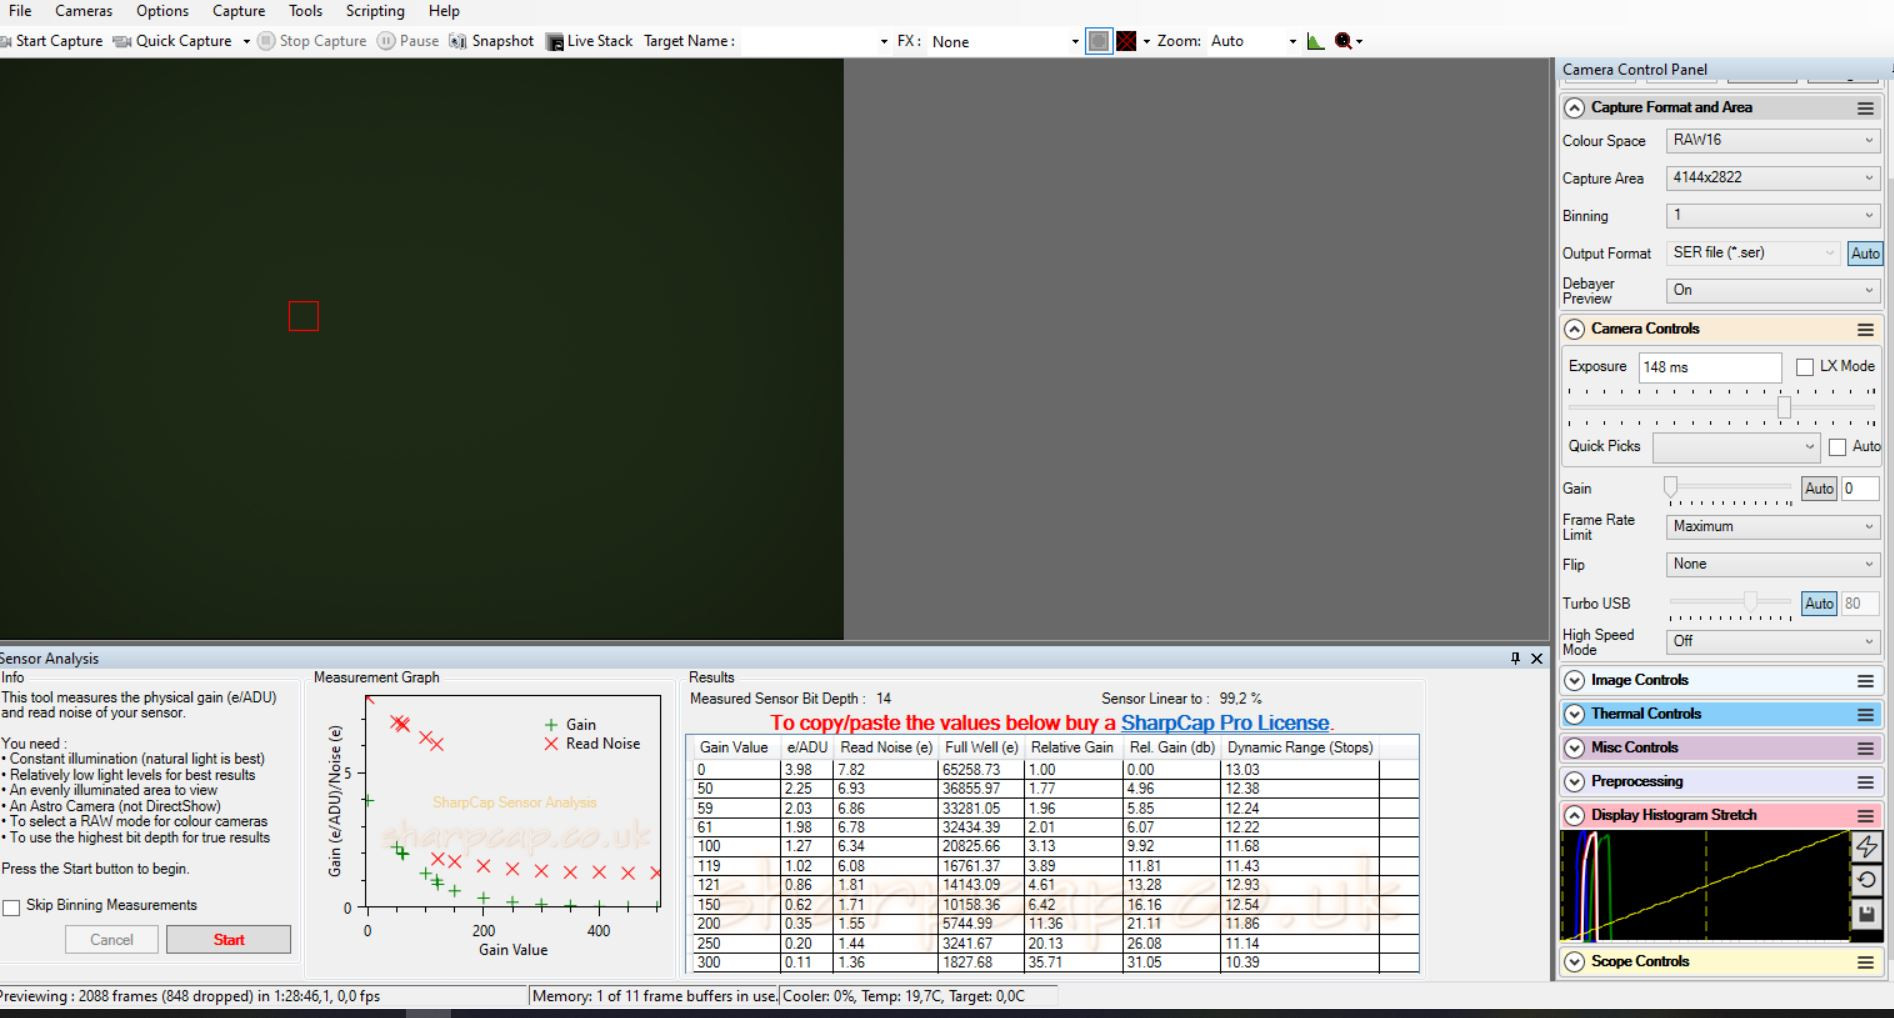1894x1018 pixels.
Task: Open the Cameras menu
Action: 84,11
